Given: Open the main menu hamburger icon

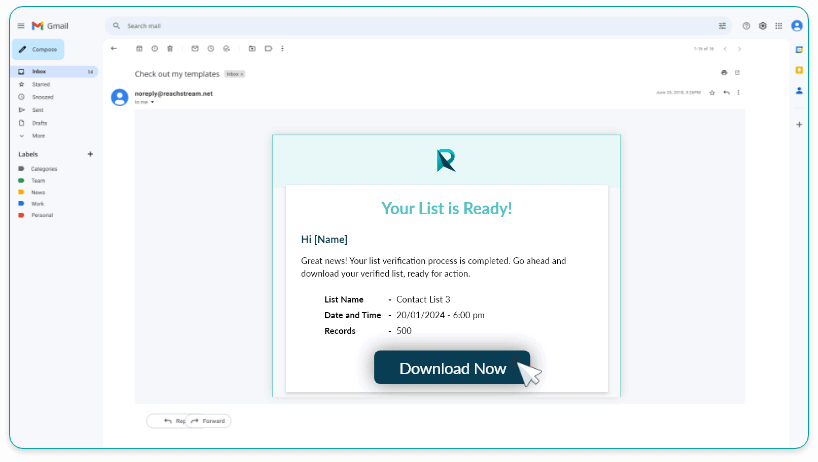Looking at the screenshot, I should tap(21, 26).
